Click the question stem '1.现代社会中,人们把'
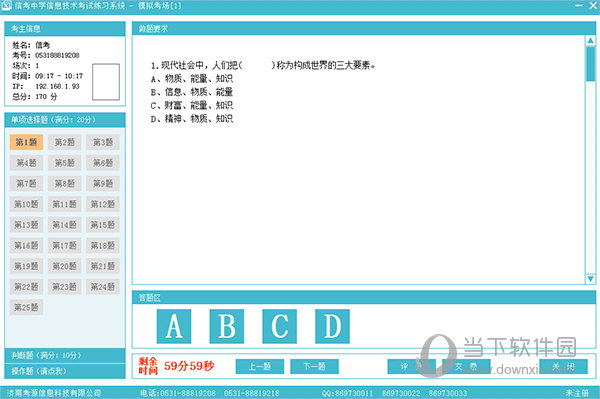Screen dimensions: 600x399 (x=197, y=65)
